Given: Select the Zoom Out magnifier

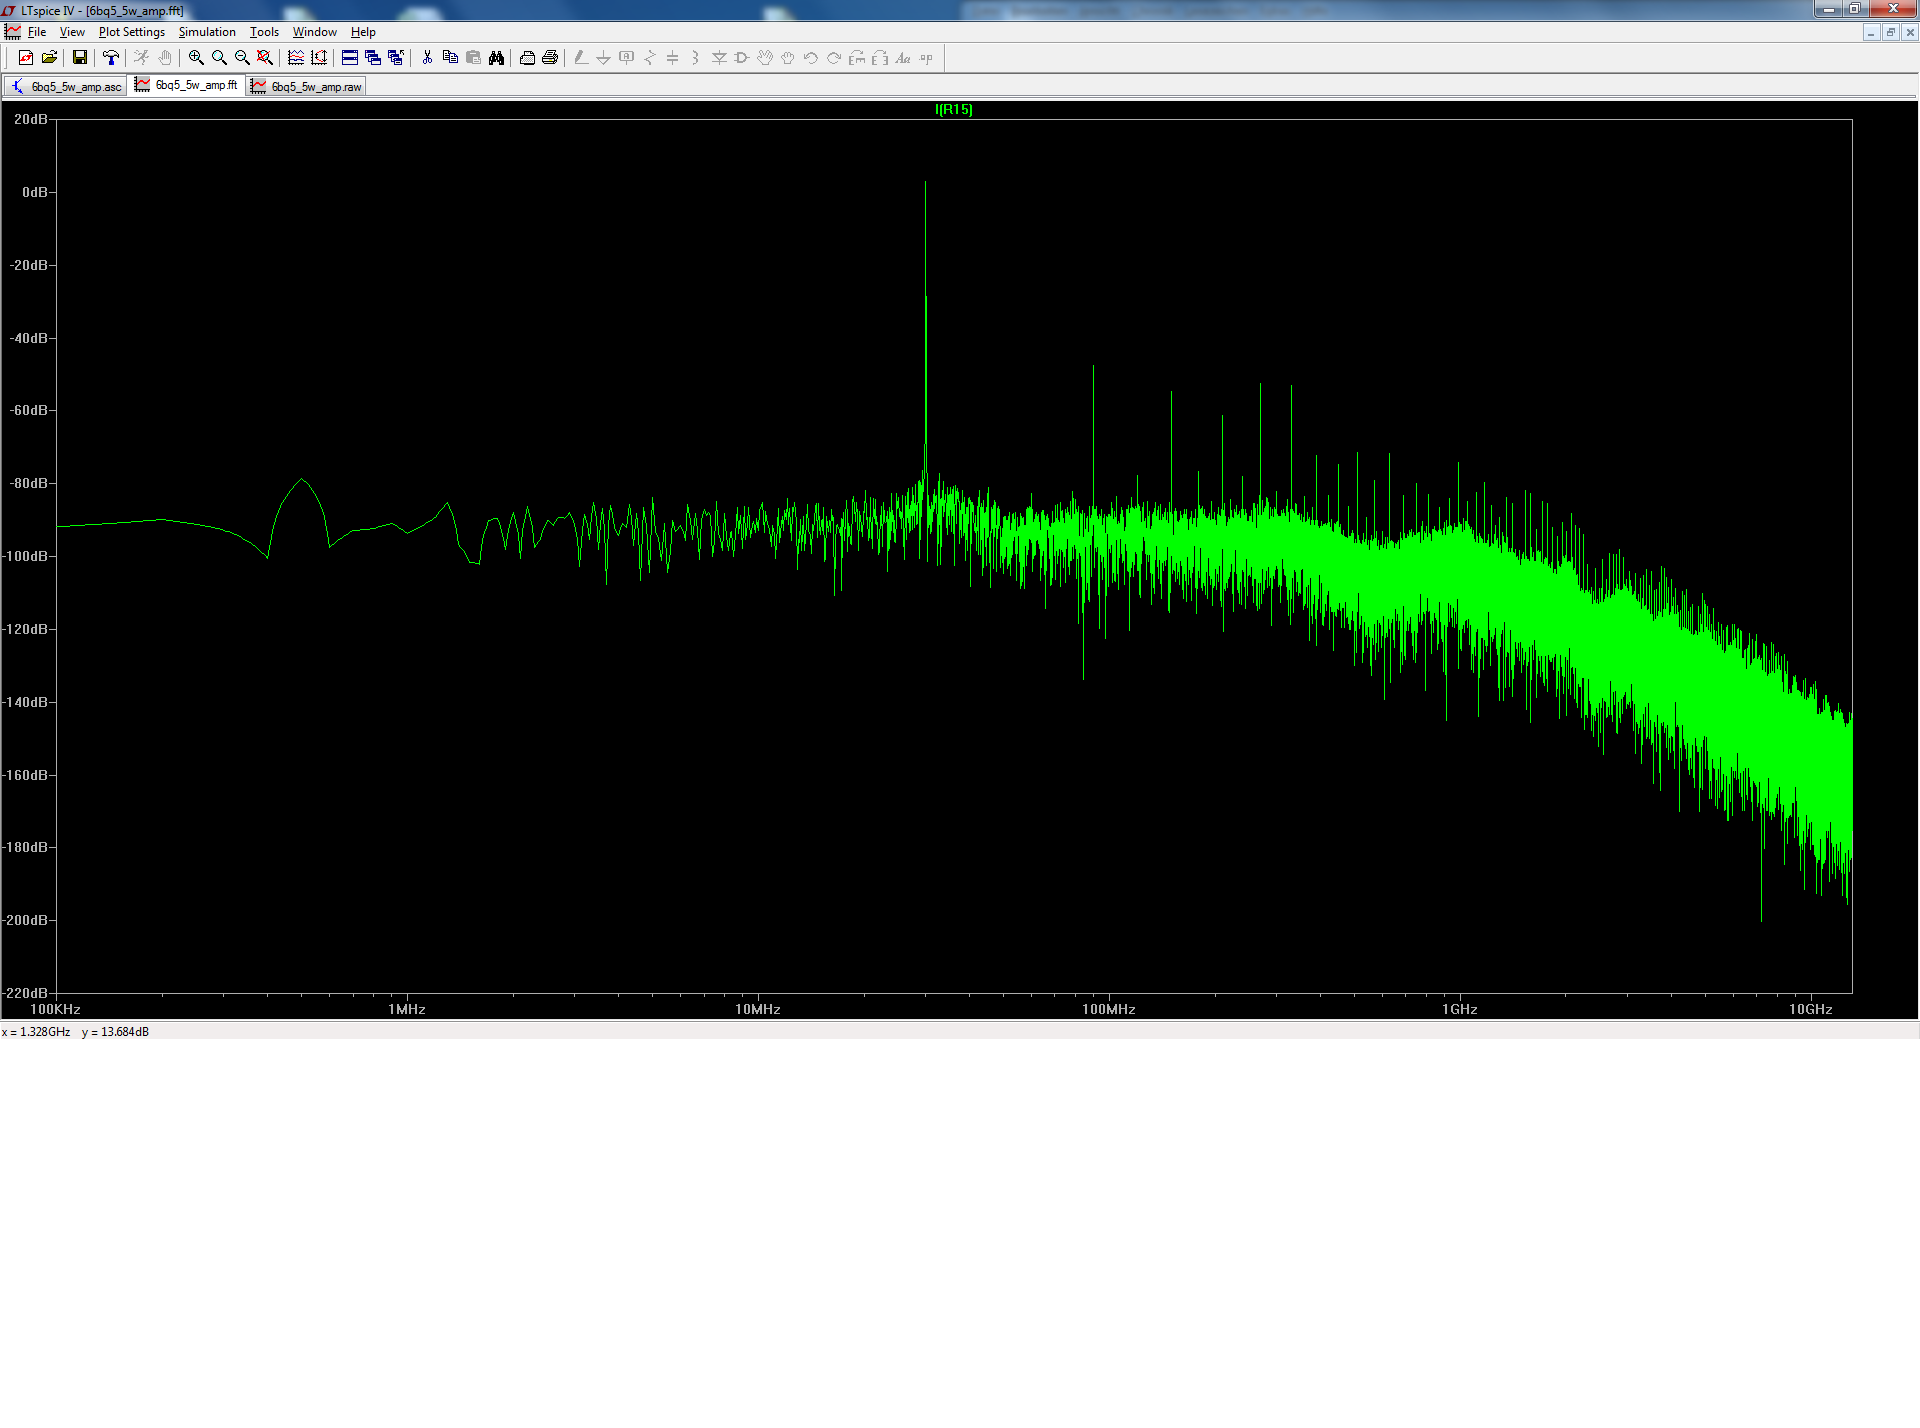Looking at the screenshot, I should point(242,58).
